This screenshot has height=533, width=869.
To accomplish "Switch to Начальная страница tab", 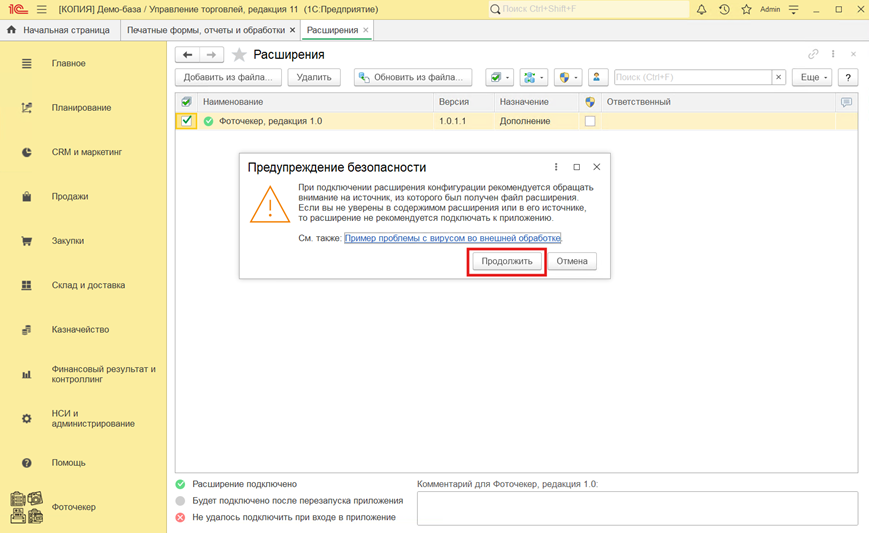I will pos(58,30).
